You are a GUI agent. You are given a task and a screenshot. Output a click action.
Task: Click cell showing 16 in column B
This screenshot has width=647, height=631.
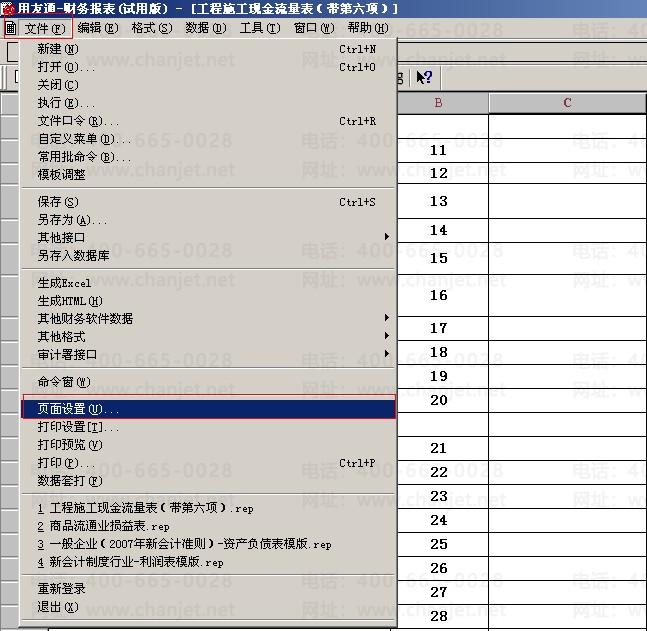[x=442, y=295]
